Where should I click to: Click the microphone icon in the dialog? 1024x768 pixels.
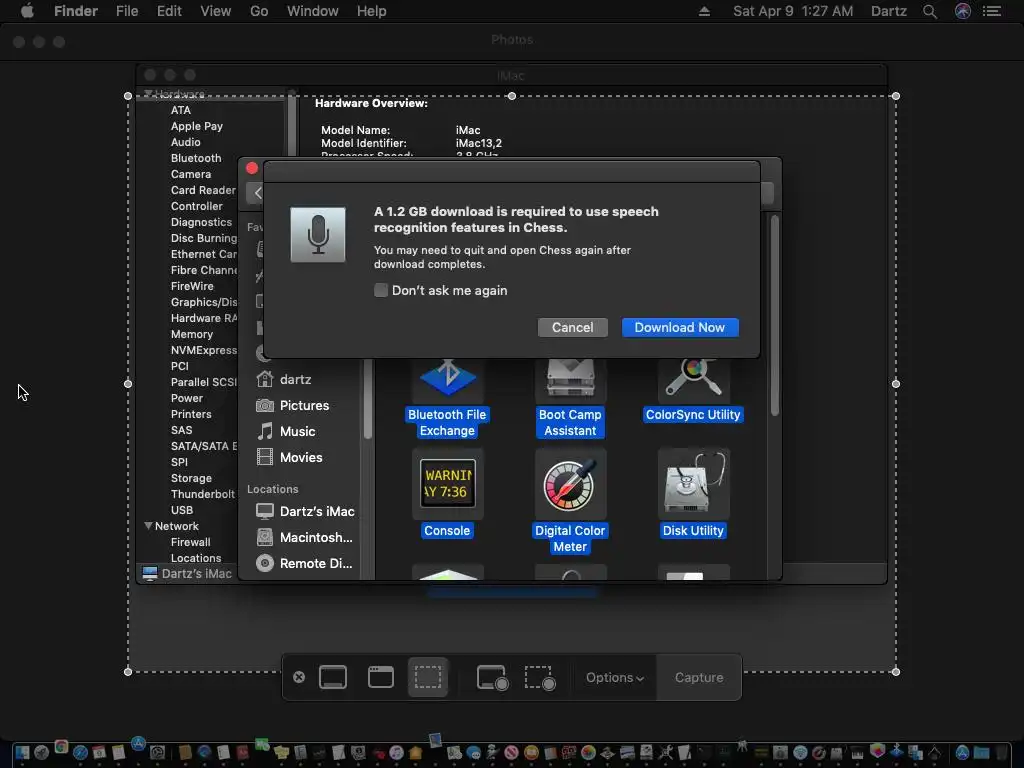[318, 235]
